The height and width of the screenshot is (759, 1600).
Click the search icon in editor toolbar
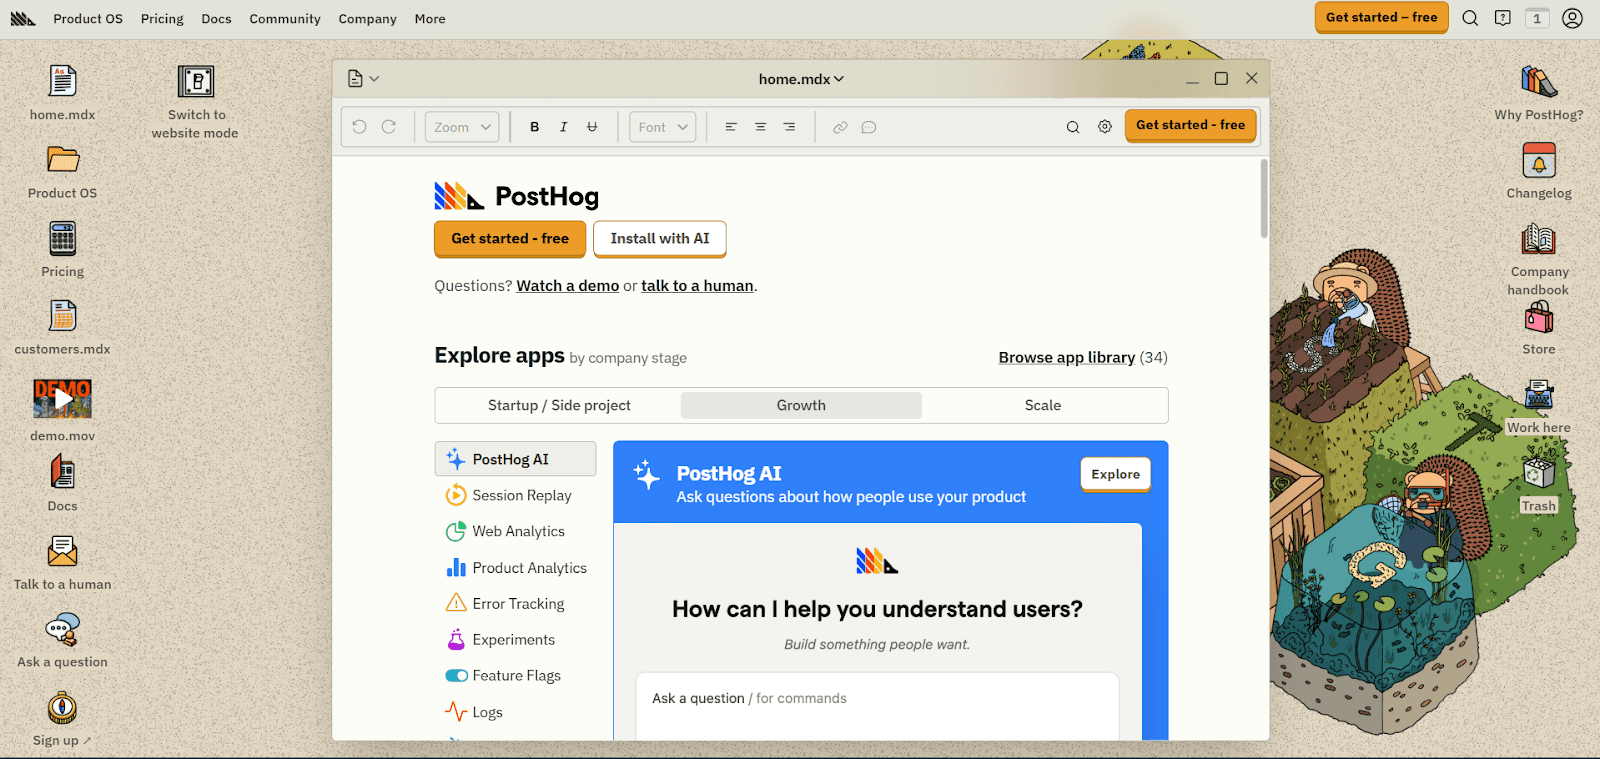point(1073,127)
